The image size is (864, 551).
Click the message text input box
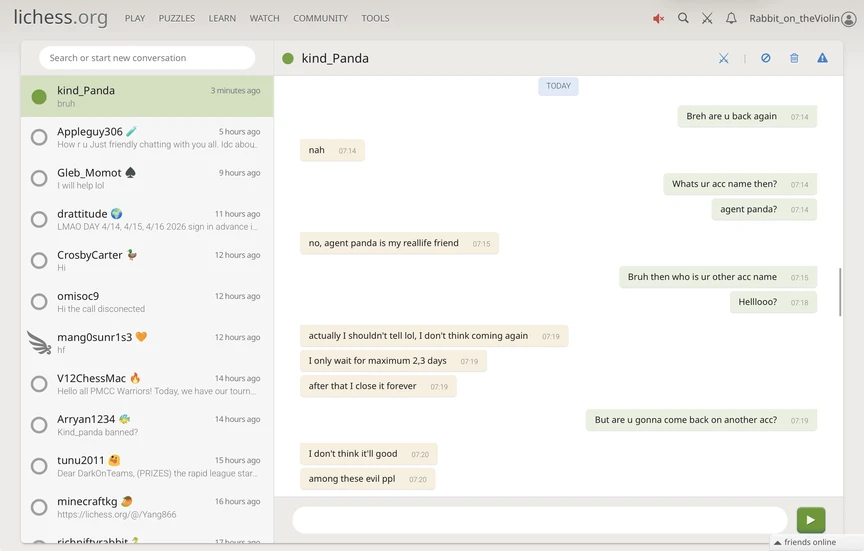[540, 520]
